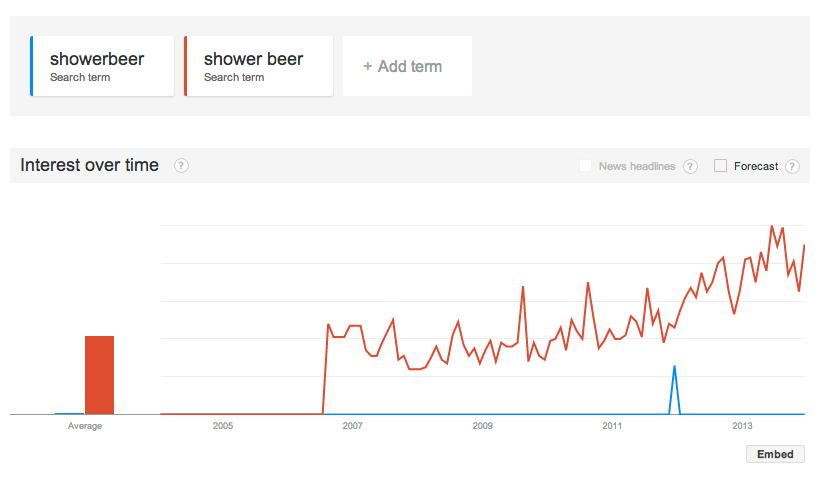The width and height of the screenshot is (819, 479).
Task: Toggle the News headlines checkbox
Action: tap(586, 166)
